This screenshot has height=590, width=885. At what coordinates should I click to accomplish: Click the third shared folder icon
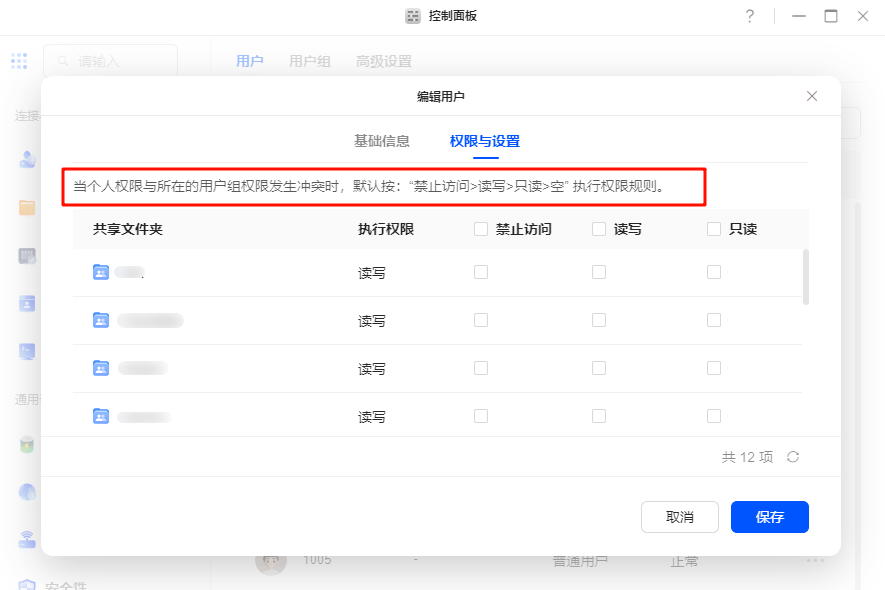click(x=101, y=368)
